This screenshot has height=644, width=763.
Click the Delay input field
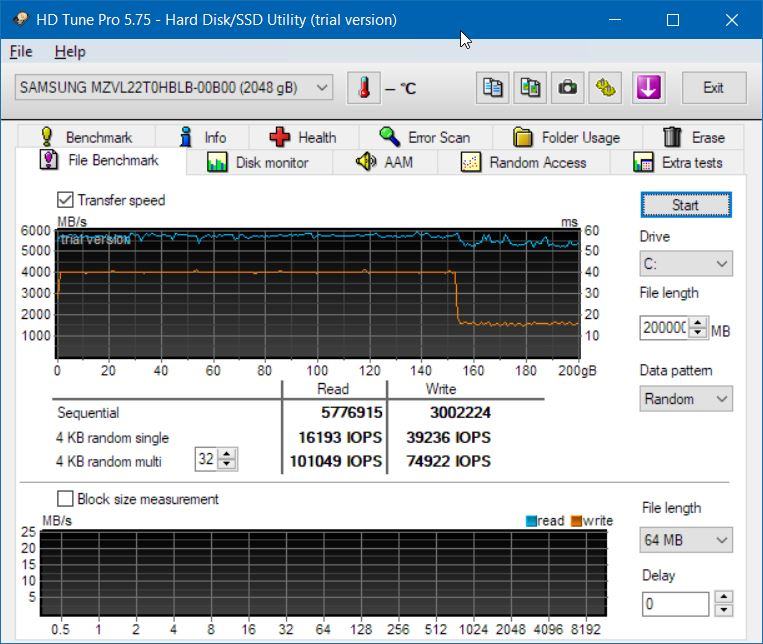click(x=675, y=604)
